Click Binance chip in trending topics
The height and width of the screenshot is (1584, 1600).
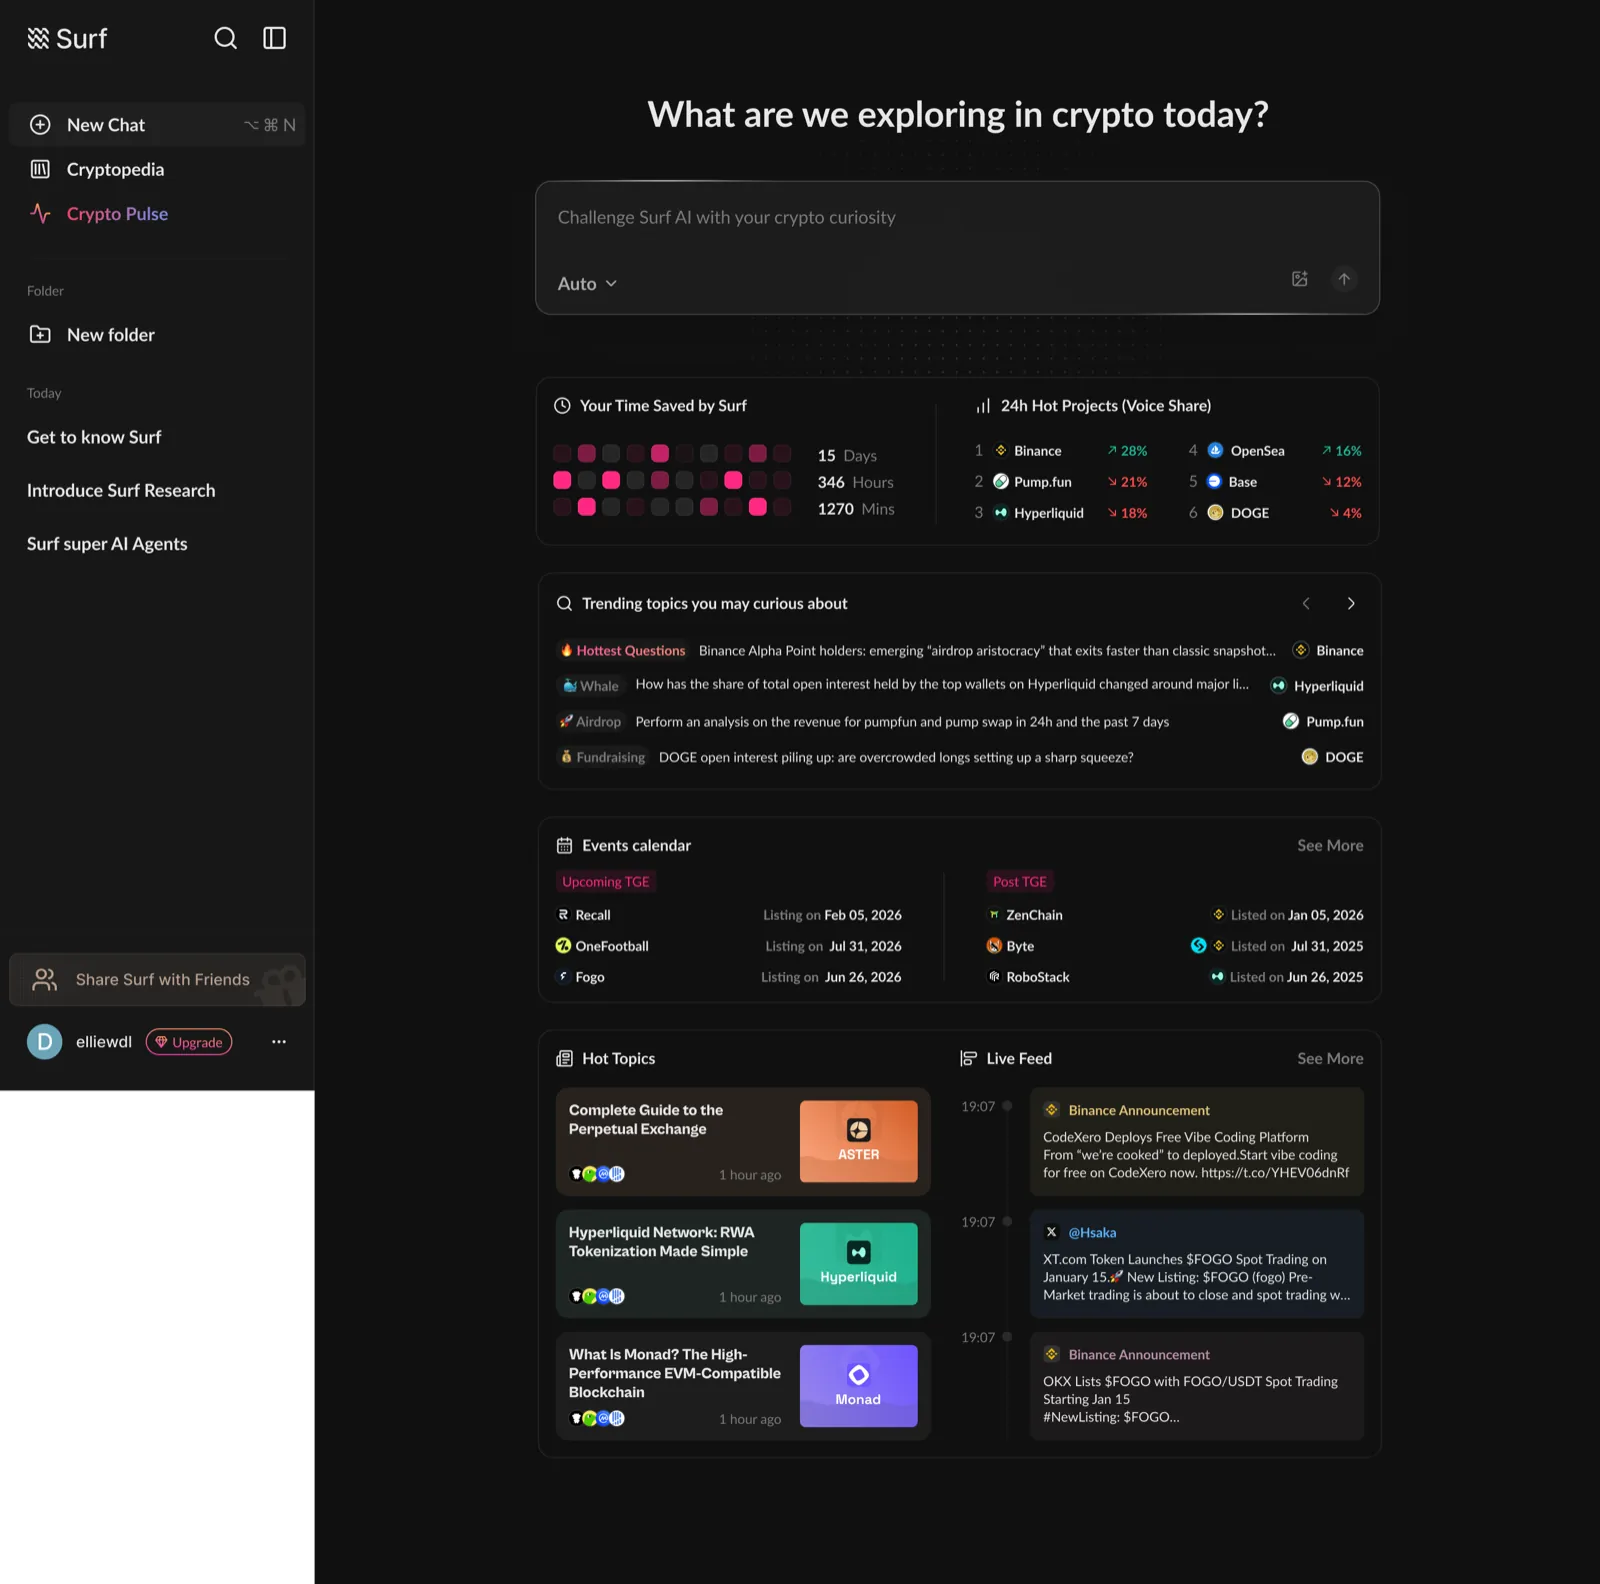coord(1328,651)
